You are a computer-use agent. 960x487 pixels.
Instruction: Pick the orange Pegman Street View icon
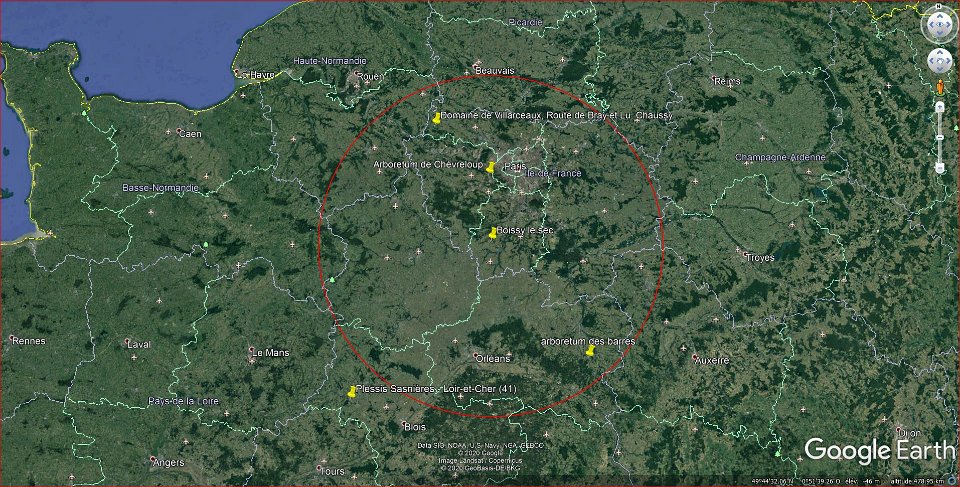940,88
